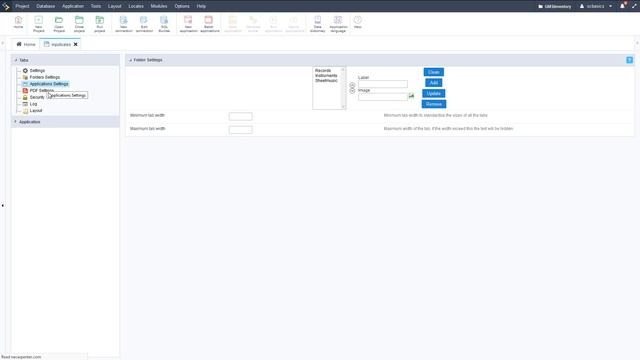Open the Batch applications tool
The width and height of the screenshot is (640, 360).
[209, 24]
